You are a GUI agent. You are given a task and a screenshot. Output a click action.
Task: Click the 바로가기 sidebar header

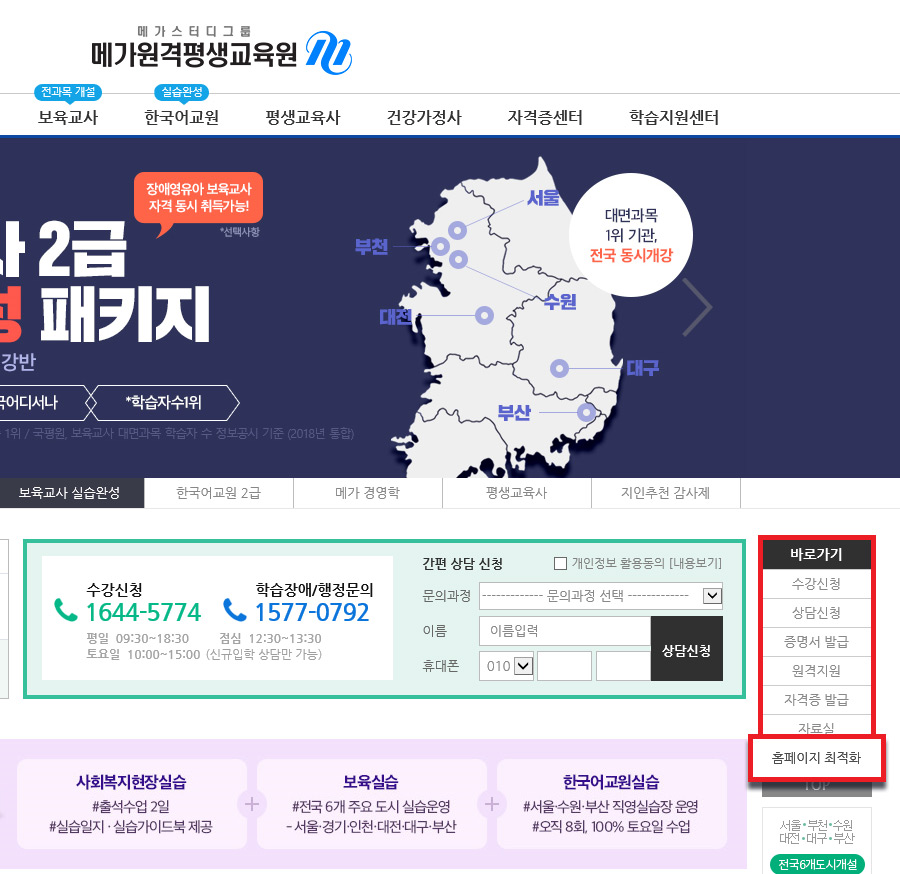pyautogui.click(x=816, y=554)
